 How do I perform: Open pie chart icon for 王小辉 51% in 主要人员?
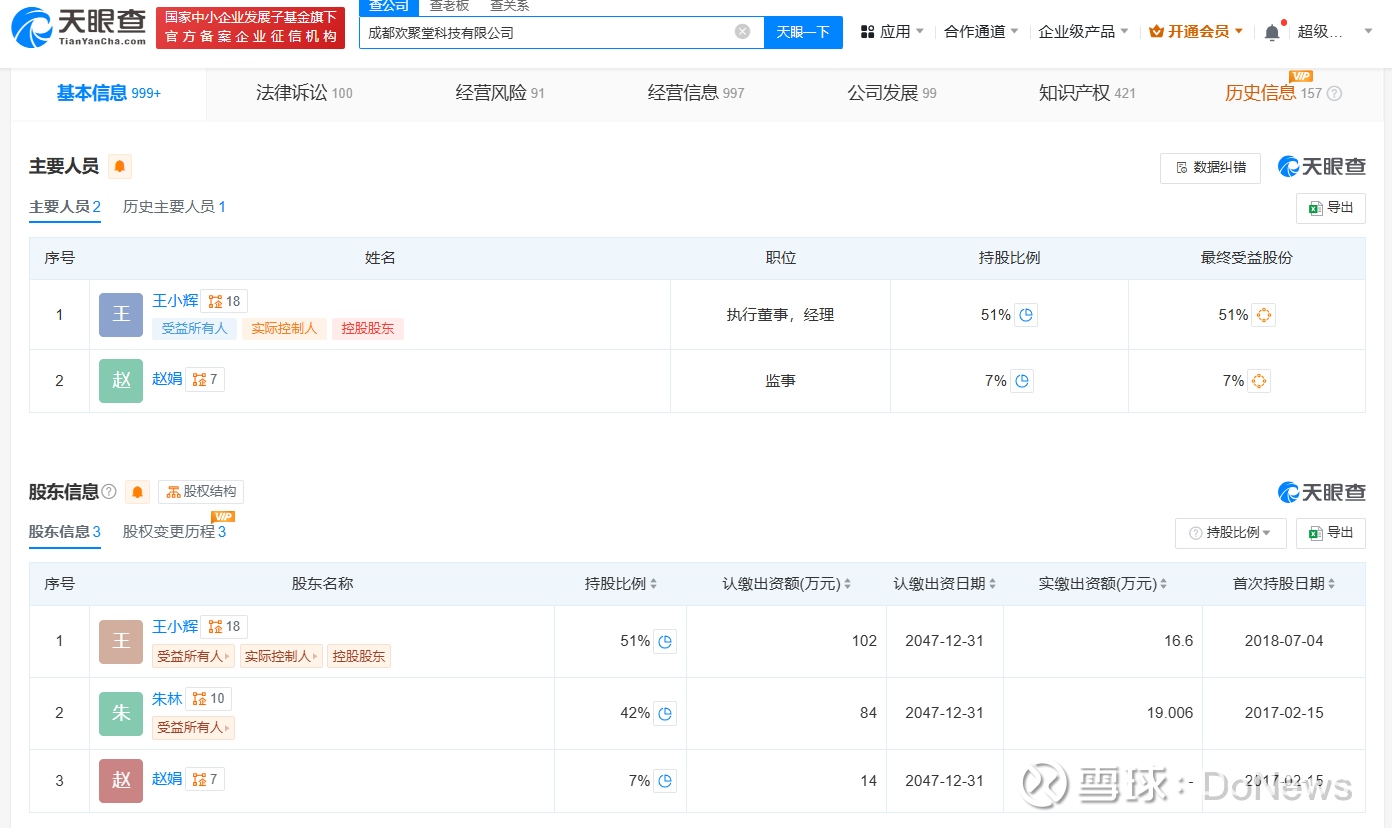coord(1026,315)
